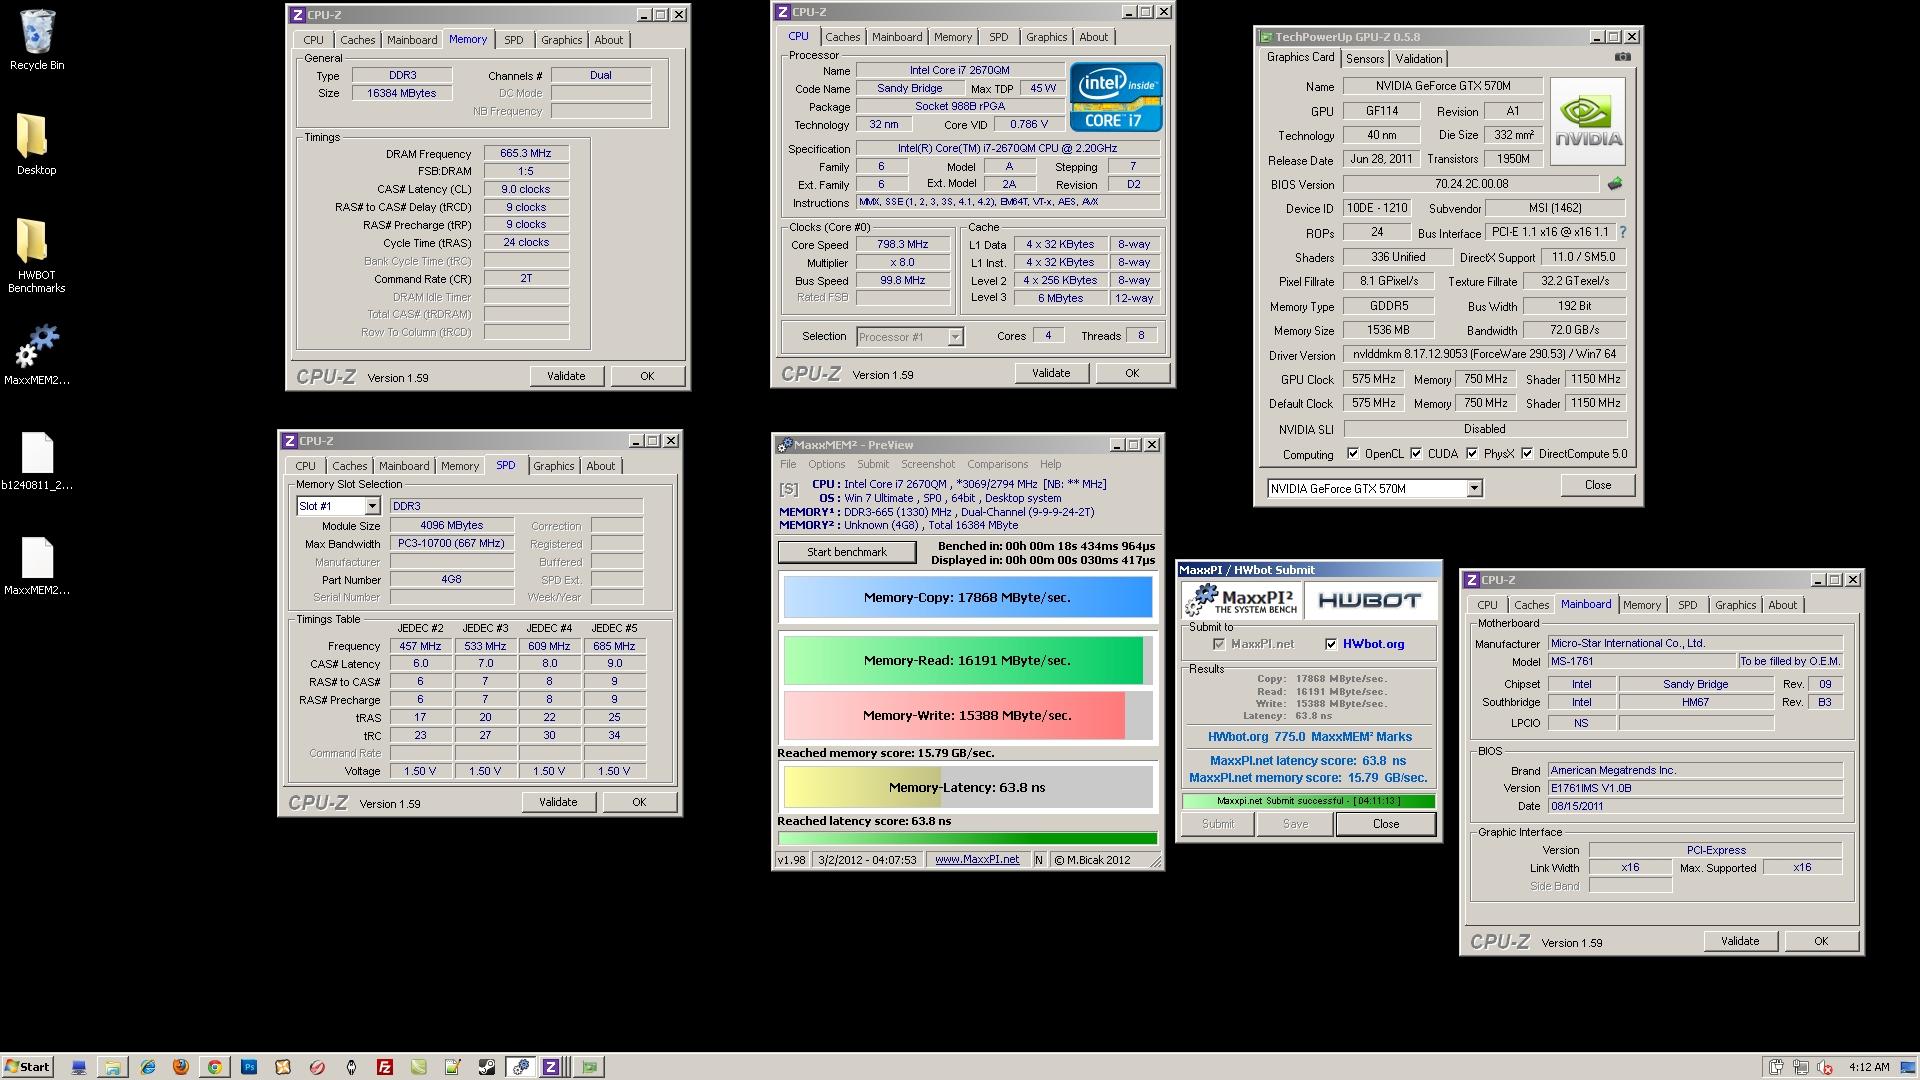Open the Sensors tab in GPU-Z
The width and height of the screenshot is (1920, 1080).
pos(1365,59)
